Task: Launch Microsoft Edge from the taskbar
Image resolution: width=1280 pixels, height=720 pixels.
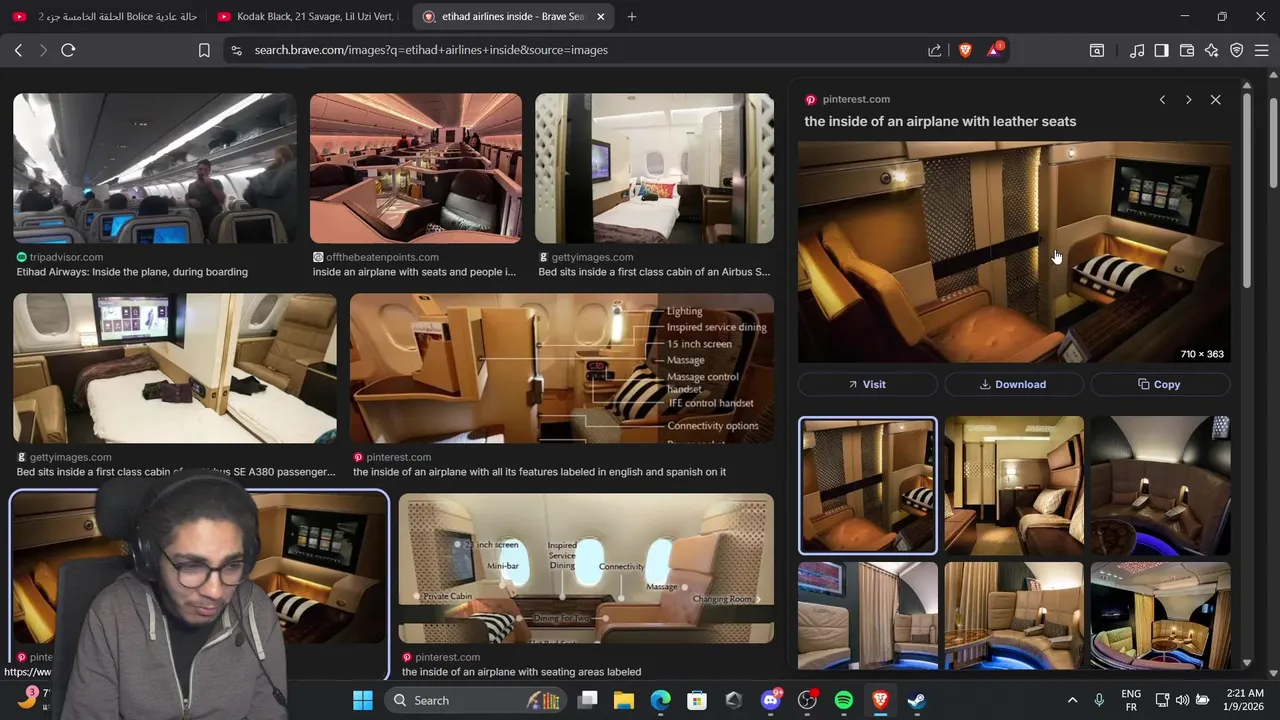Action: point(660,700)
